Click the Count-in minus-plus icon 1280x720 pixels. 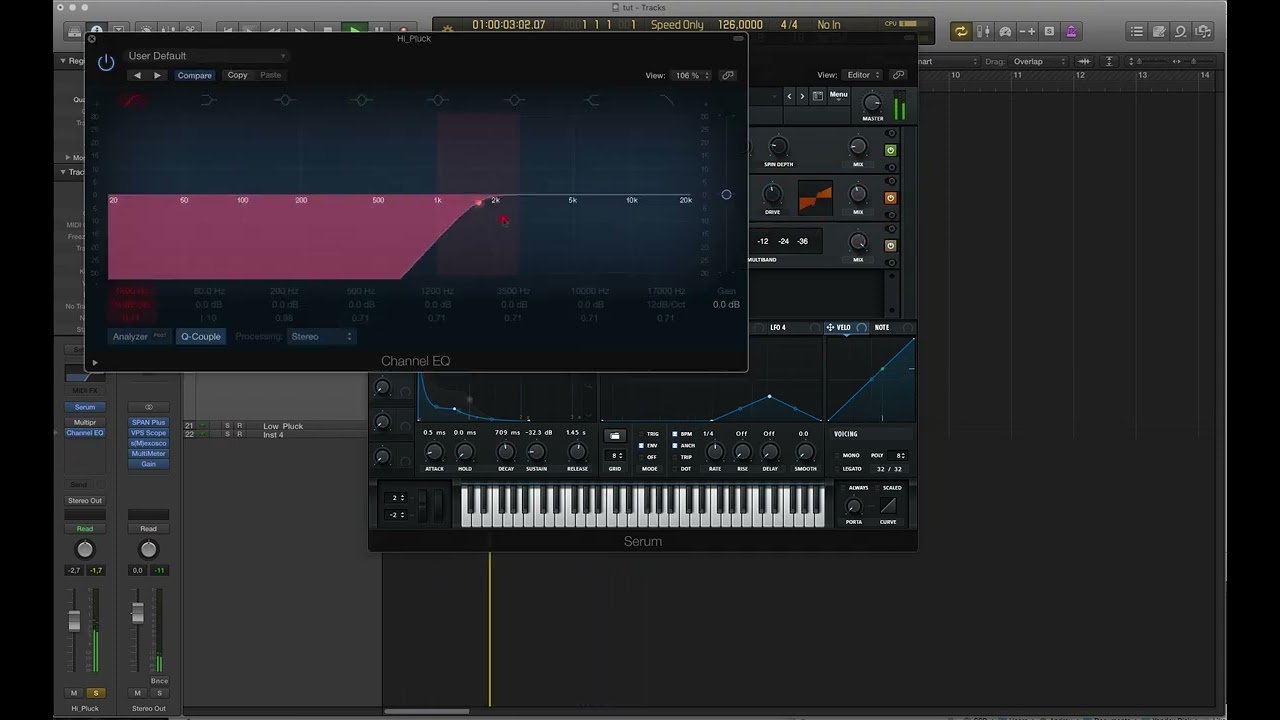click(1027, 31)
